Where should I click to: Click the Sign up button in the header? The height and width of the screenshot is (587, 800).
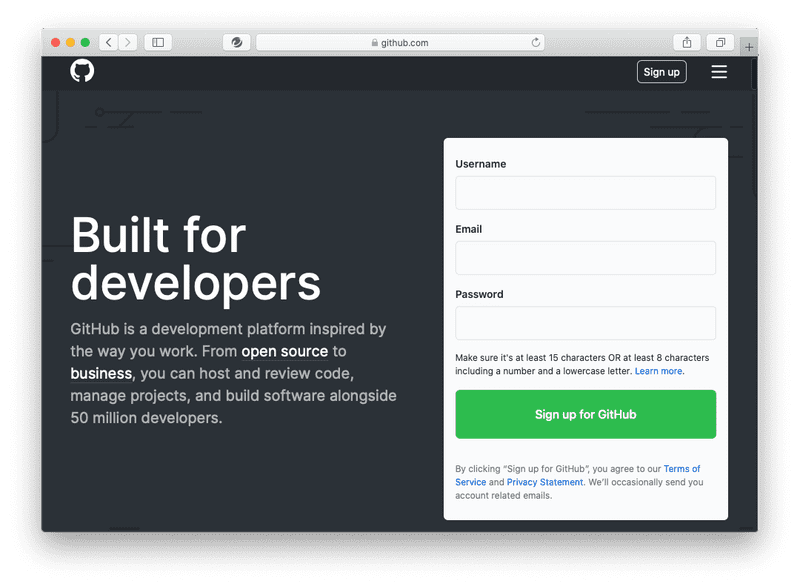661,72
